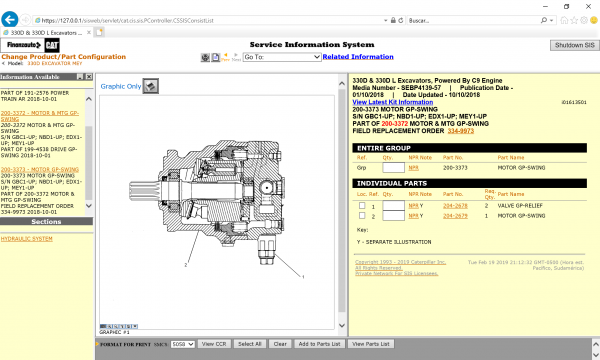Open the red 200-3372 part link
Screen dimensions: 600x360
(x=395, y=124)
